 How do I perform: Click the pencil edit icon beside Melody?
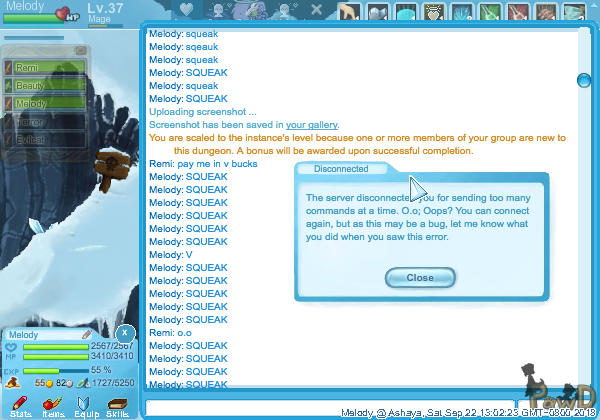tap(86, 335)
